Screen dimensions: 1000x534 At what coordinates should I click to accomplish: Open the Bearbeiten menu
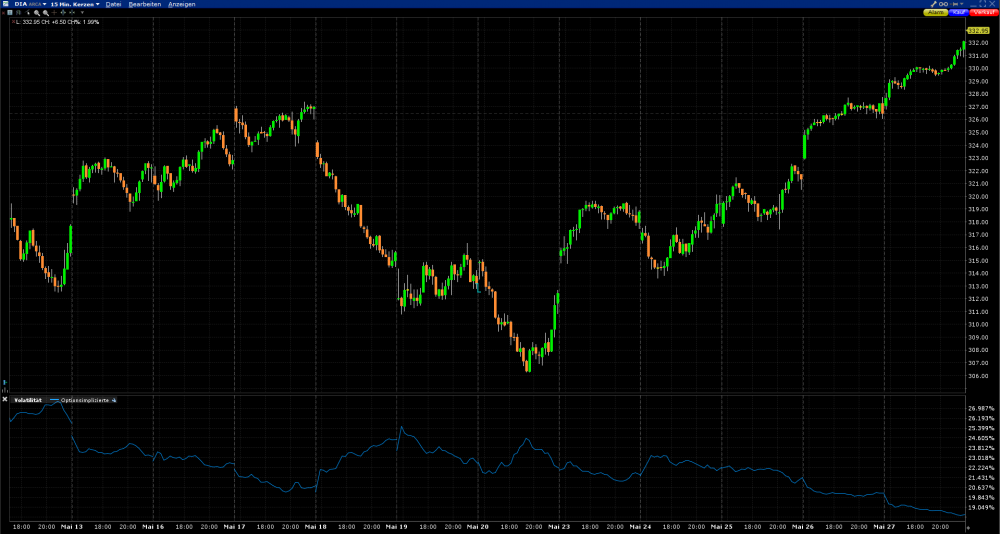(x=145, y=4)
